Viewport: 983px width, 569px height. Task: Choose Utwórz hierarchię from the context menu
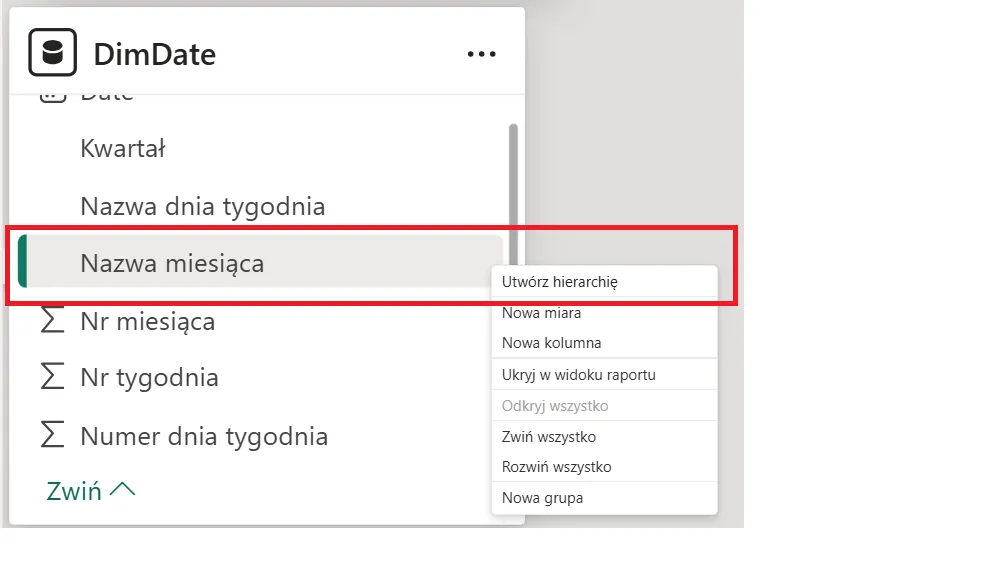[x=560, y=282]
